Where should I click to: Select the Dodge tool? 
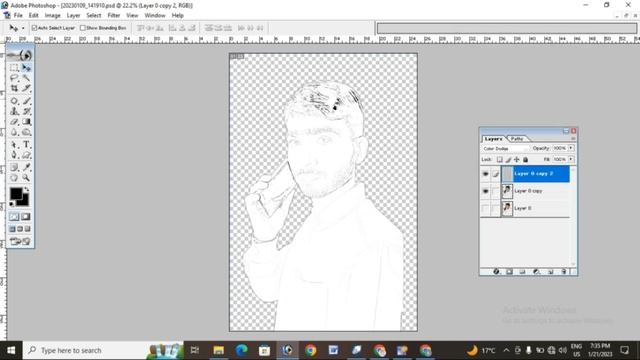pos(26,132)
